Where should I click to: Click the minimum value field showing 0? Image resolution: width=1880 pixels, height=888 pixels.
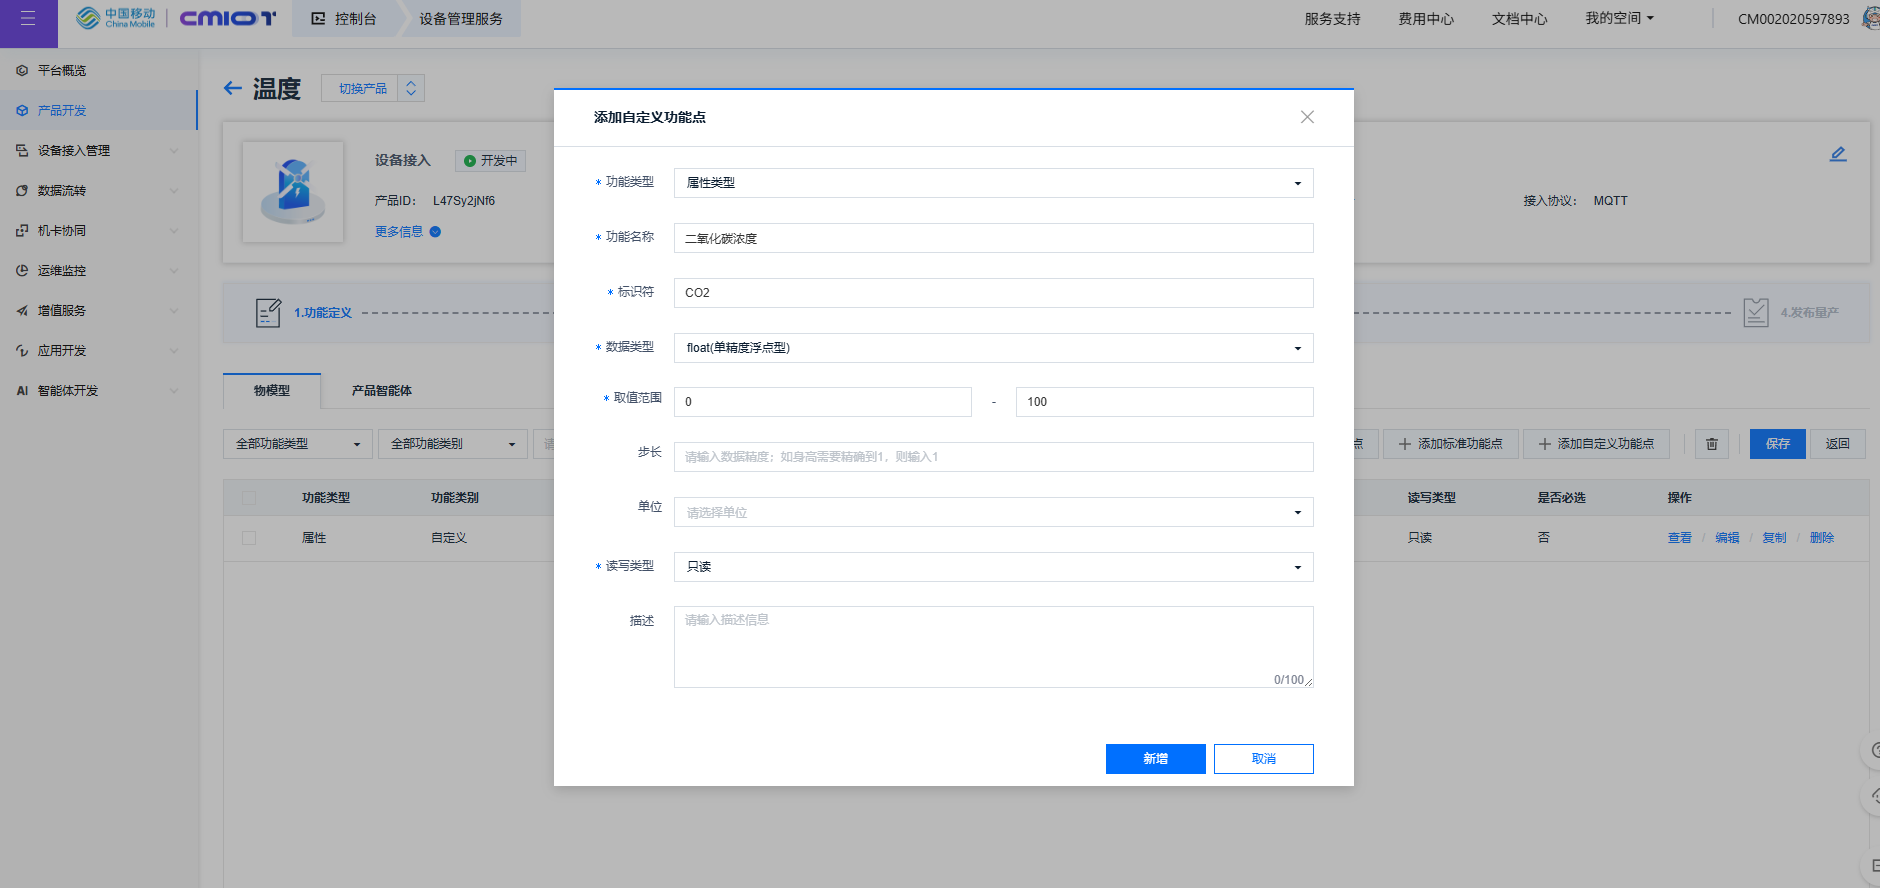point(823,402)
